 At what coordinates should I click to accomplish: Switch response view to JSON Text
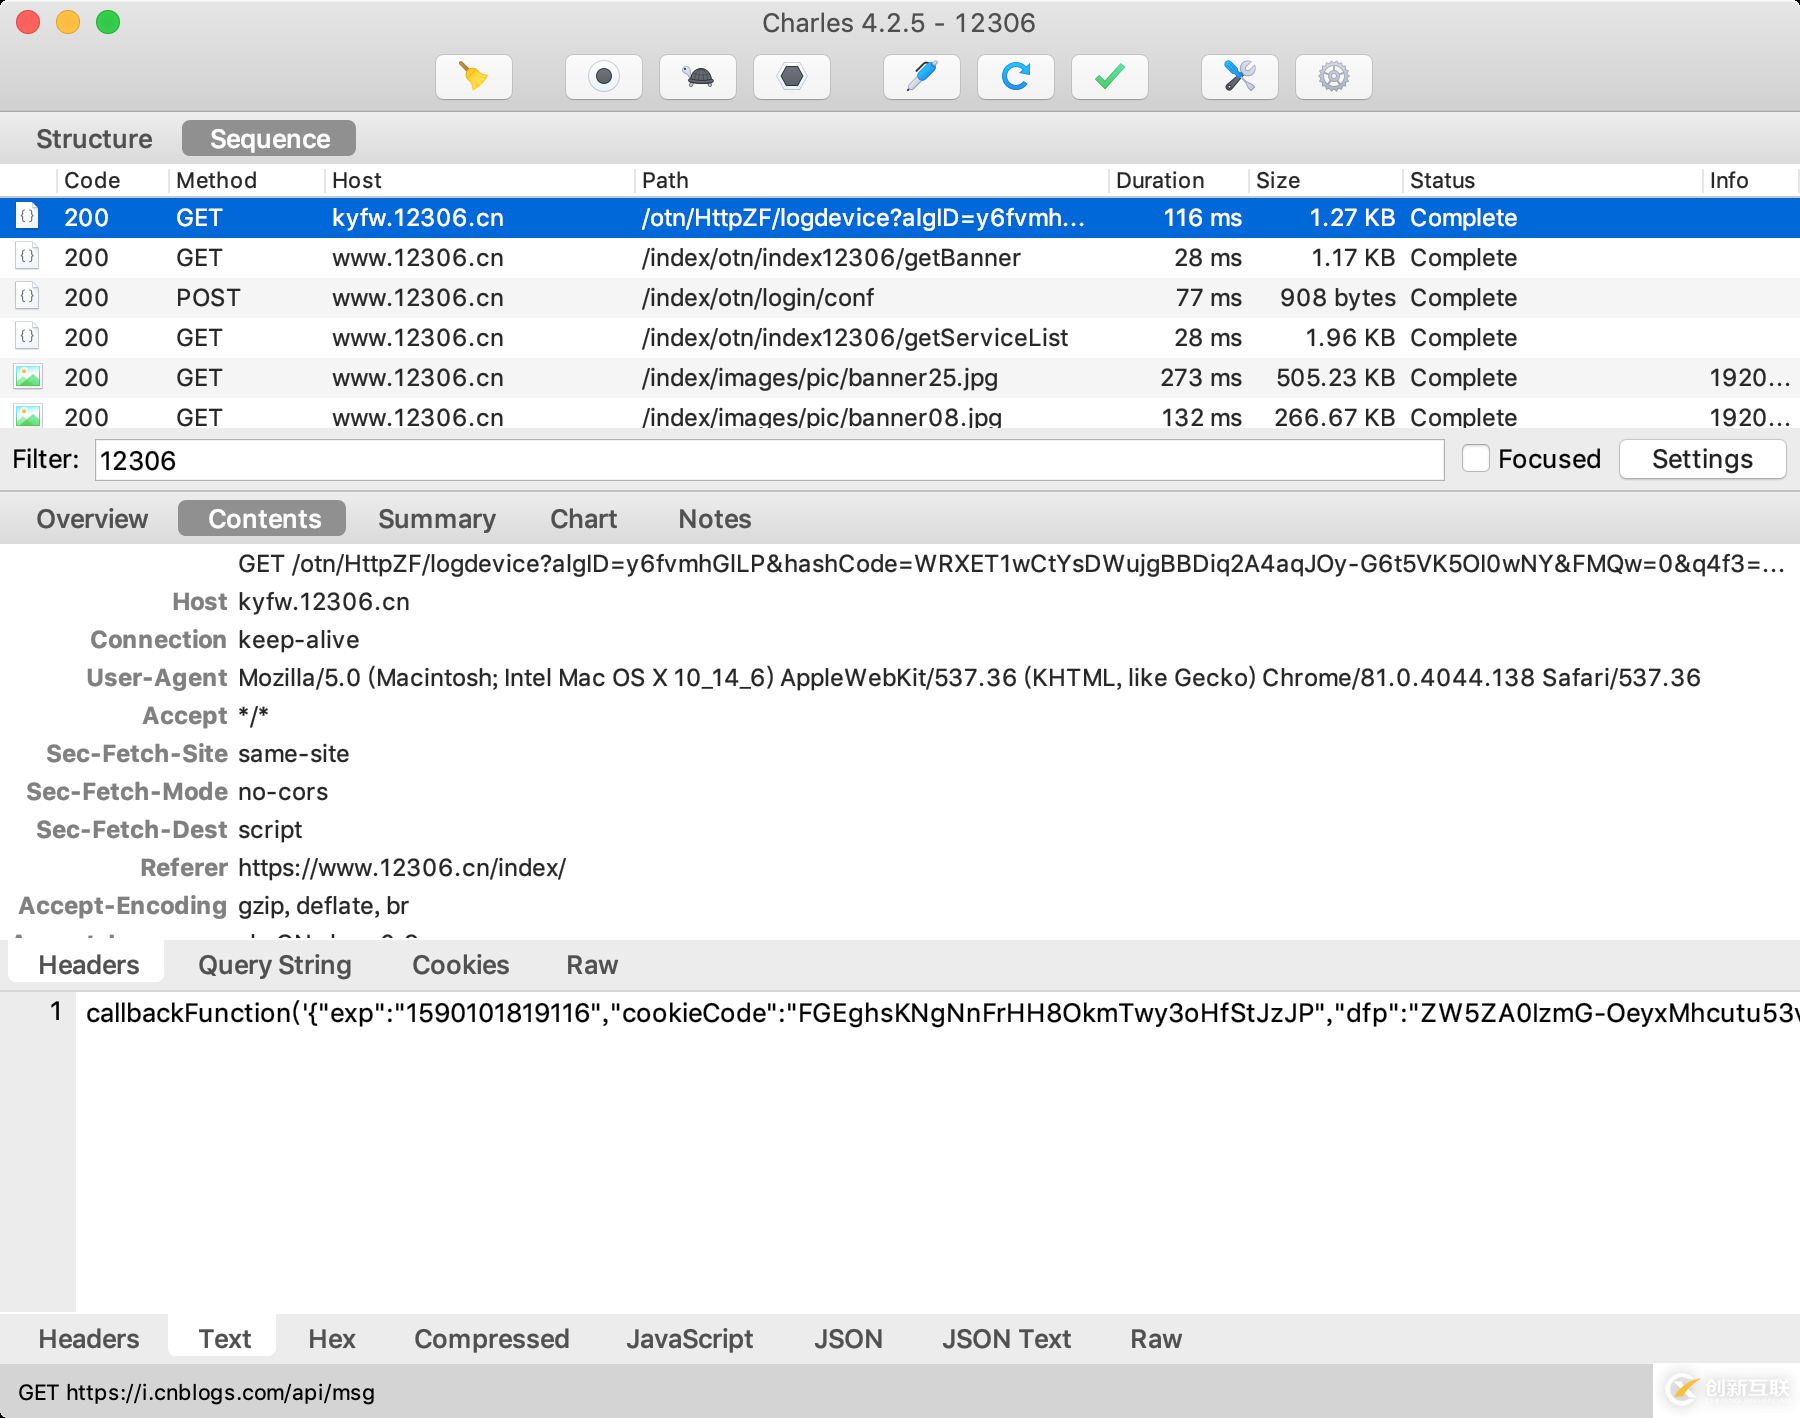pos(1006,1339)
